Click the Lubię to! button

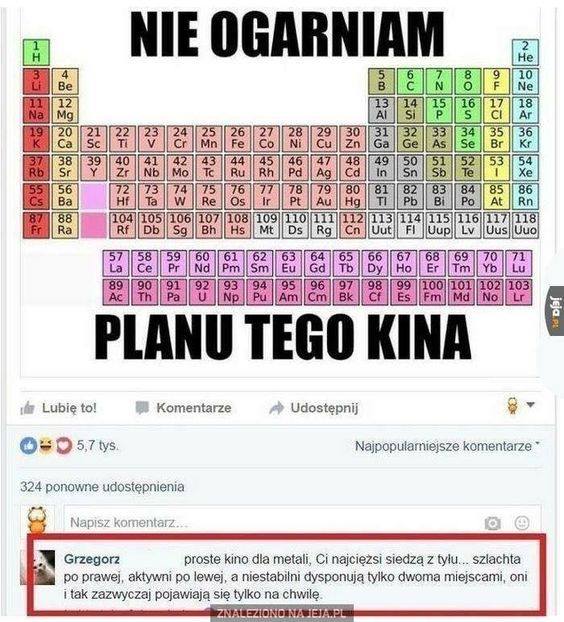click(59, 408)
